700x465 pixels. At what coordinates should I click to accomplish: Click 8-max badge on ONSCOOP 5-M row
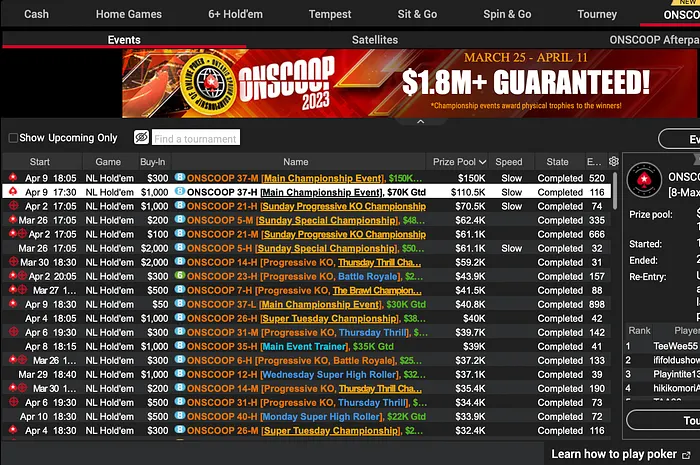click(x=179, y=220)
